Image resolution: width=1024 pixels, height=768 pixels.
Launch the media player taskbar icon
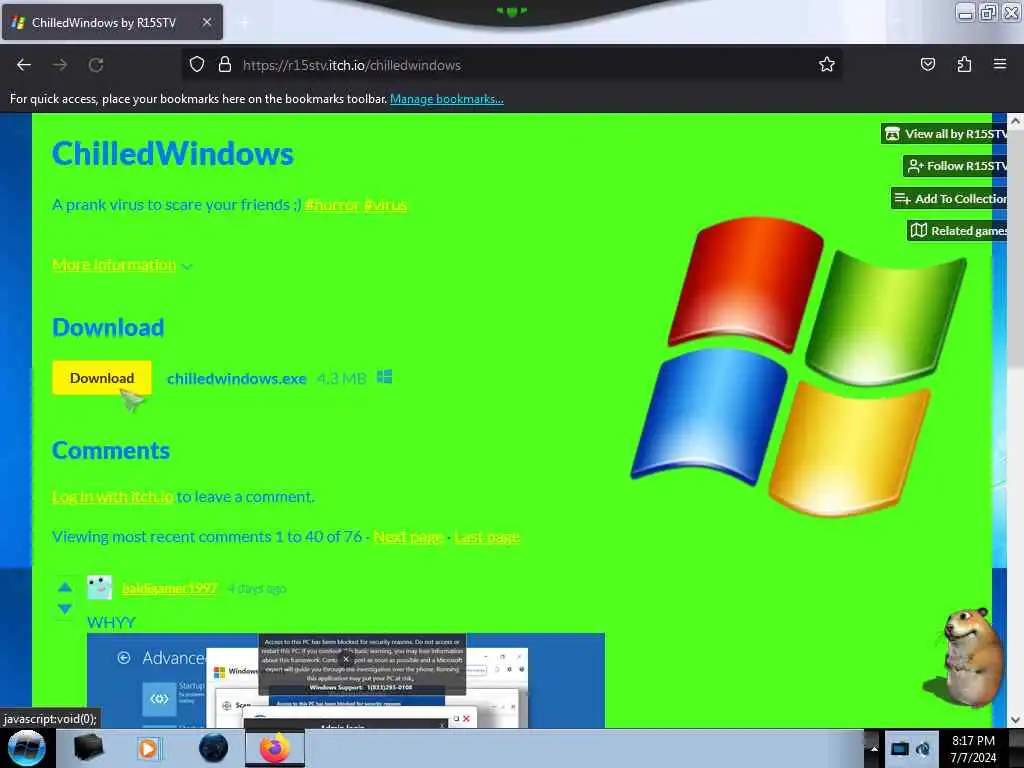148,748
